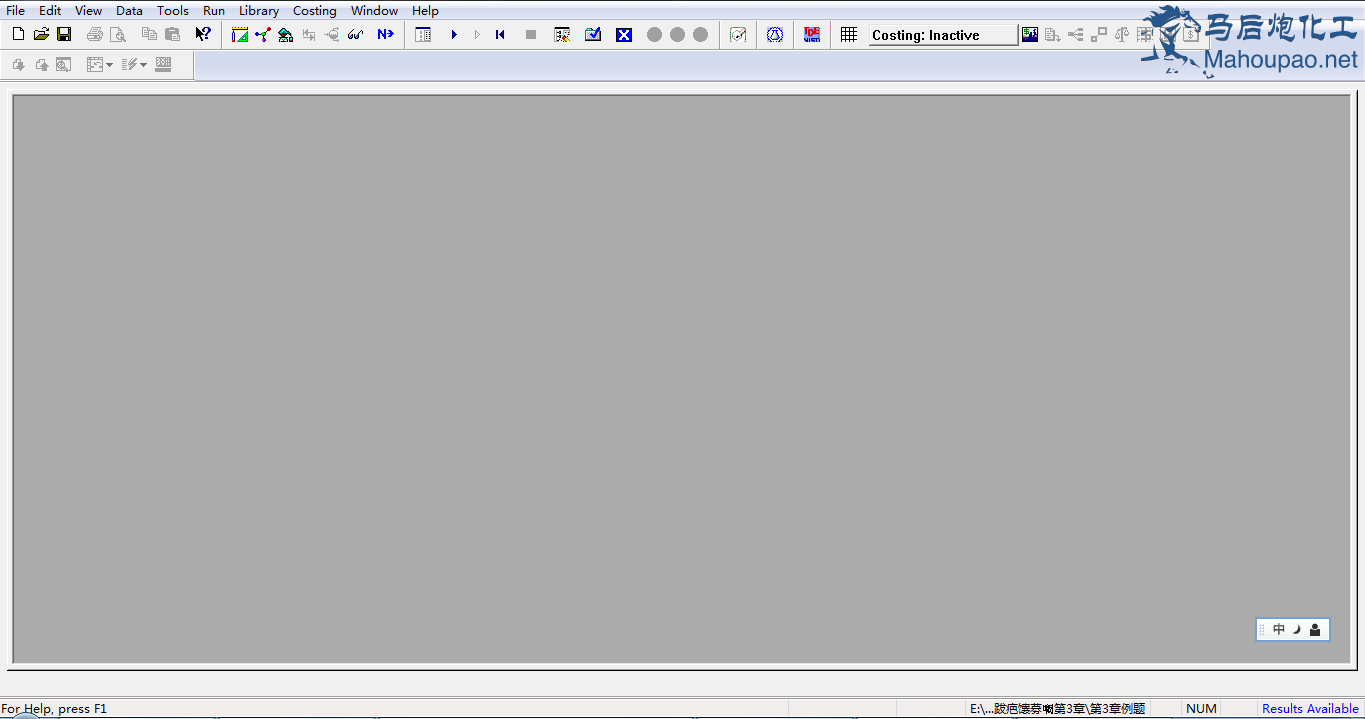Click the For Help, press F1 status text
1365x719 pixels.
click(54, 708)
